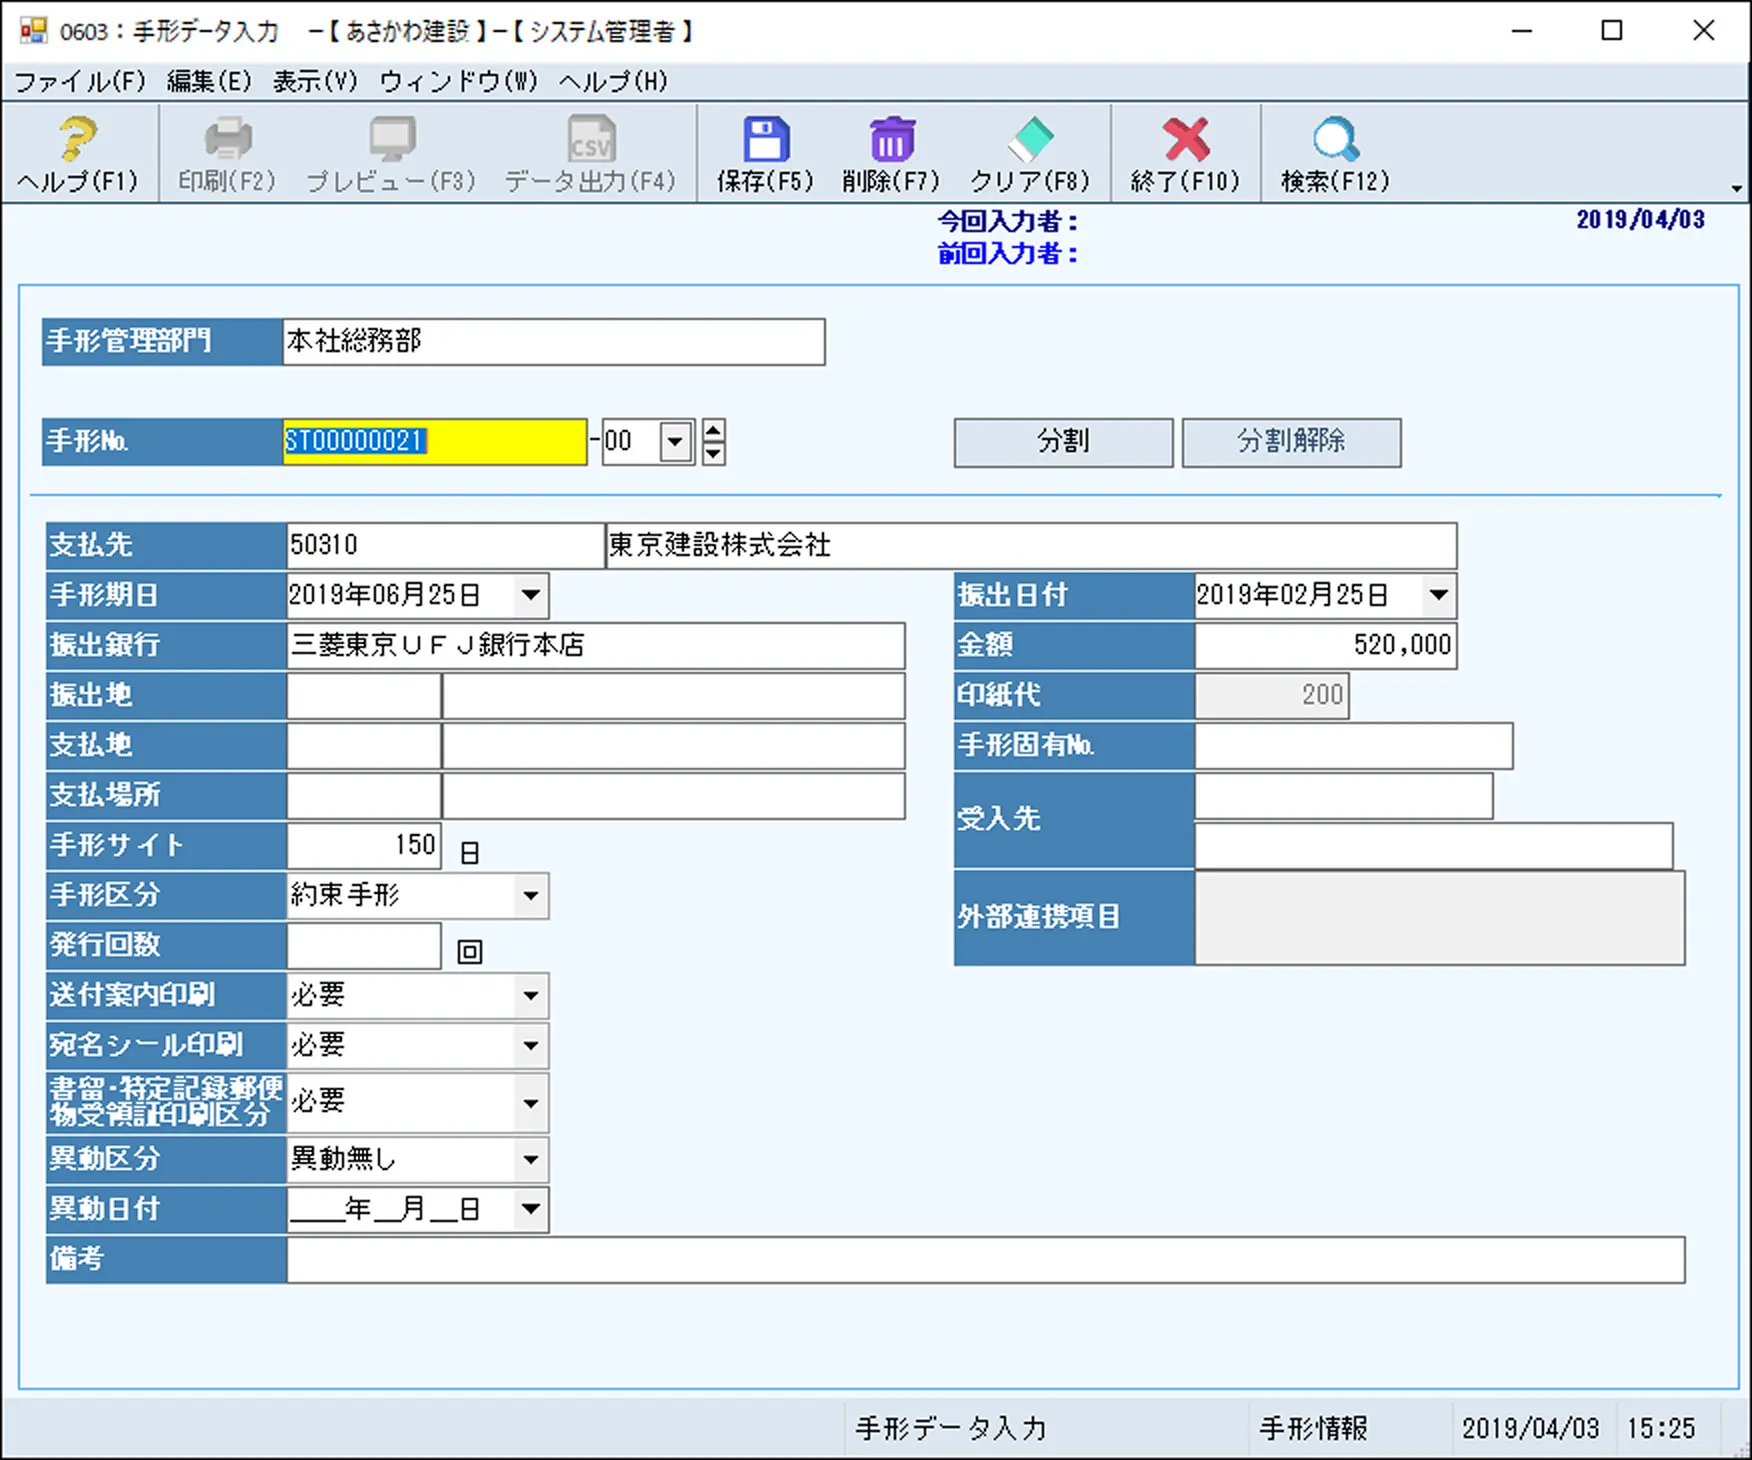Click the Print (F2) printer icon

(x=227, y=140)
